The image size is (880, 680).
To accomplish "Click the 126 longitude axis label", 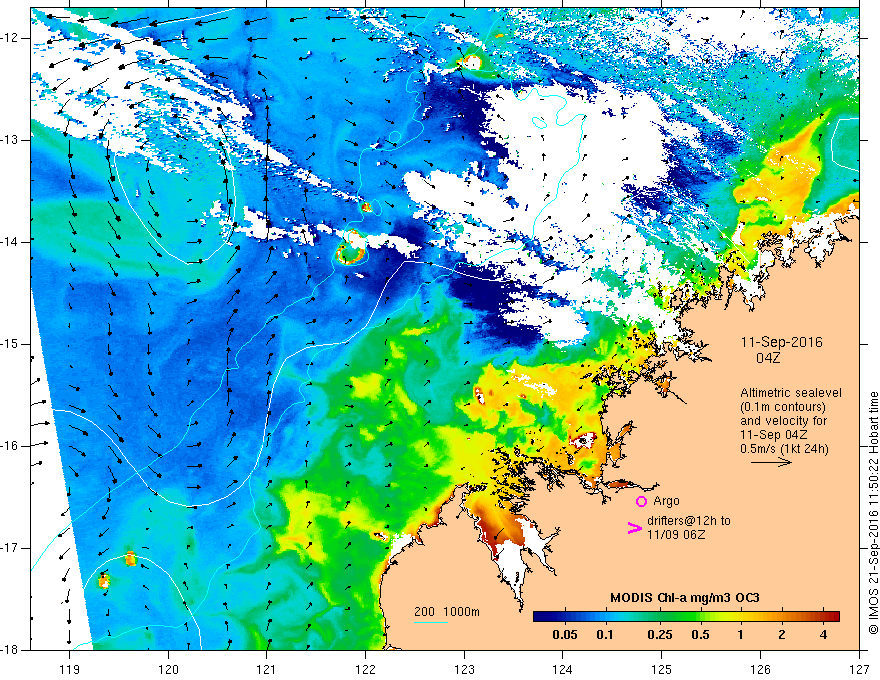I will (760, 669).
